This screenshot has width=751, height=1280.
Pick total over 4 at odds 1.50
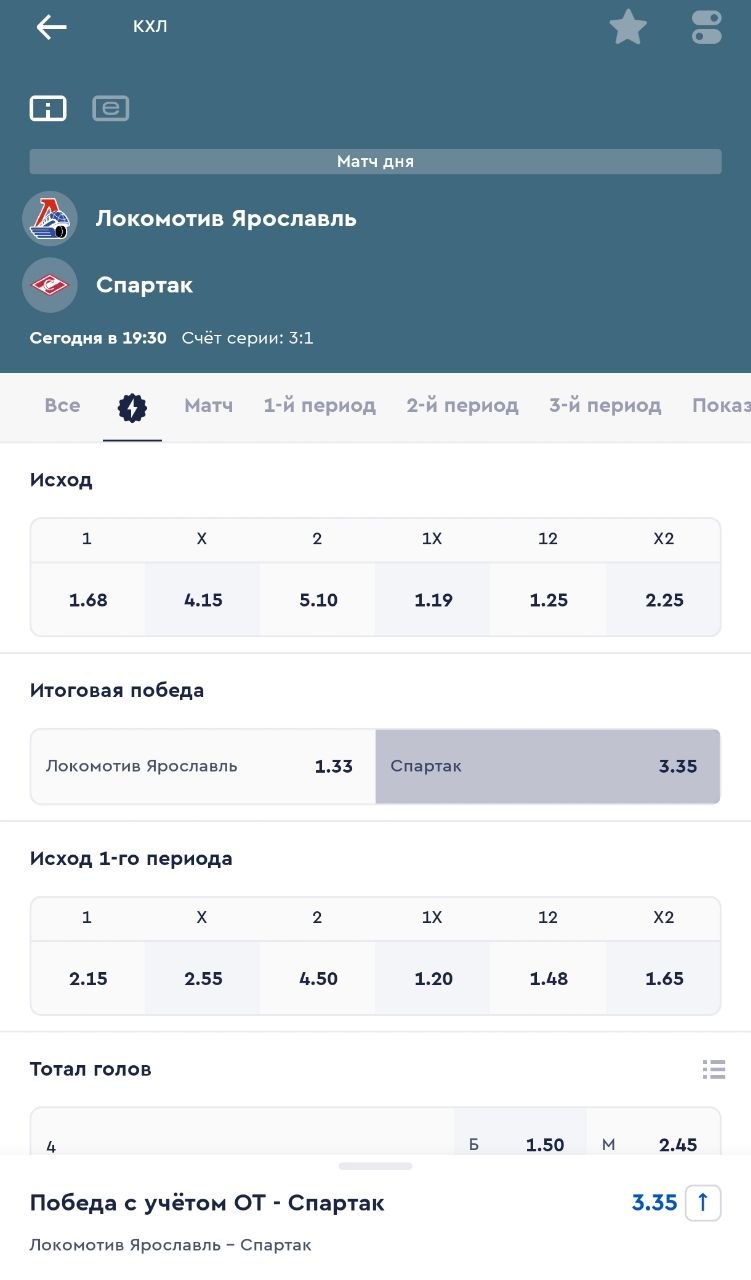[x=520, y=1144]
